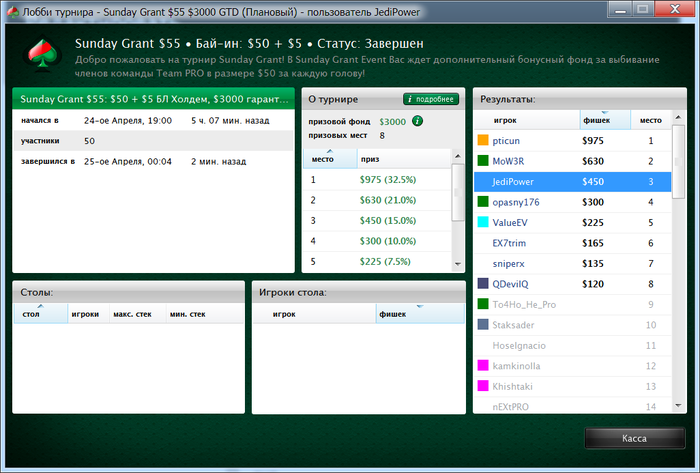Click results list scroll down arrow
The height and width of the screenshot is (473, 700).
[679, 405]
